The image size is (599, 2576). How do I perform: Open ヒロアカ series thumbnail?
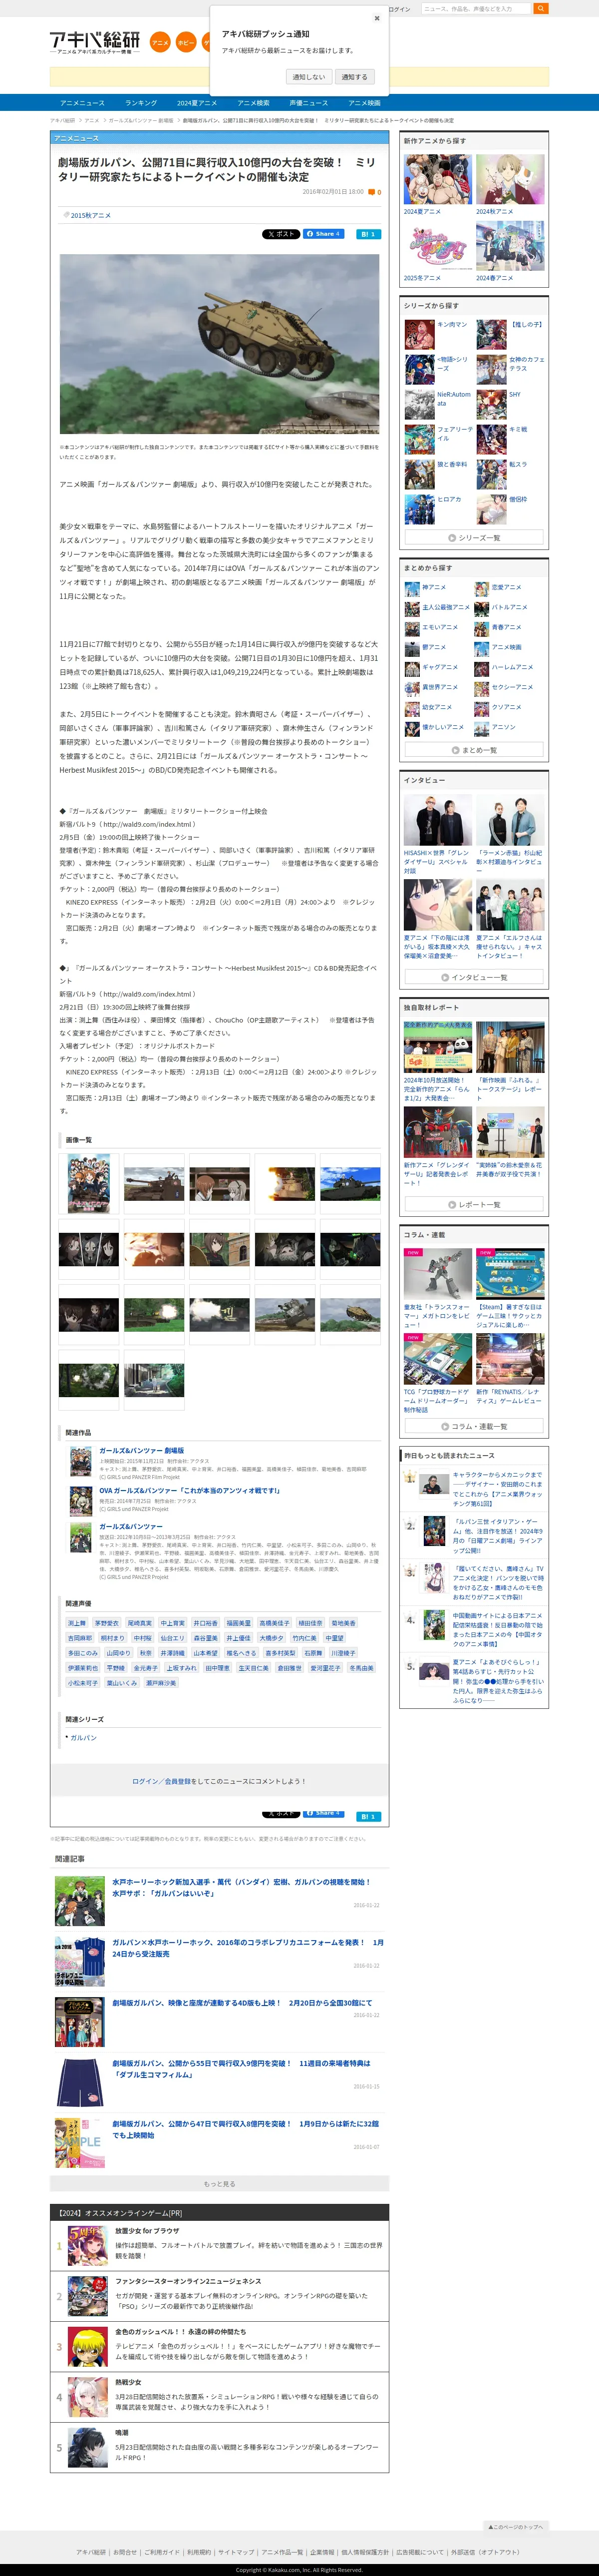pos(419,510)
